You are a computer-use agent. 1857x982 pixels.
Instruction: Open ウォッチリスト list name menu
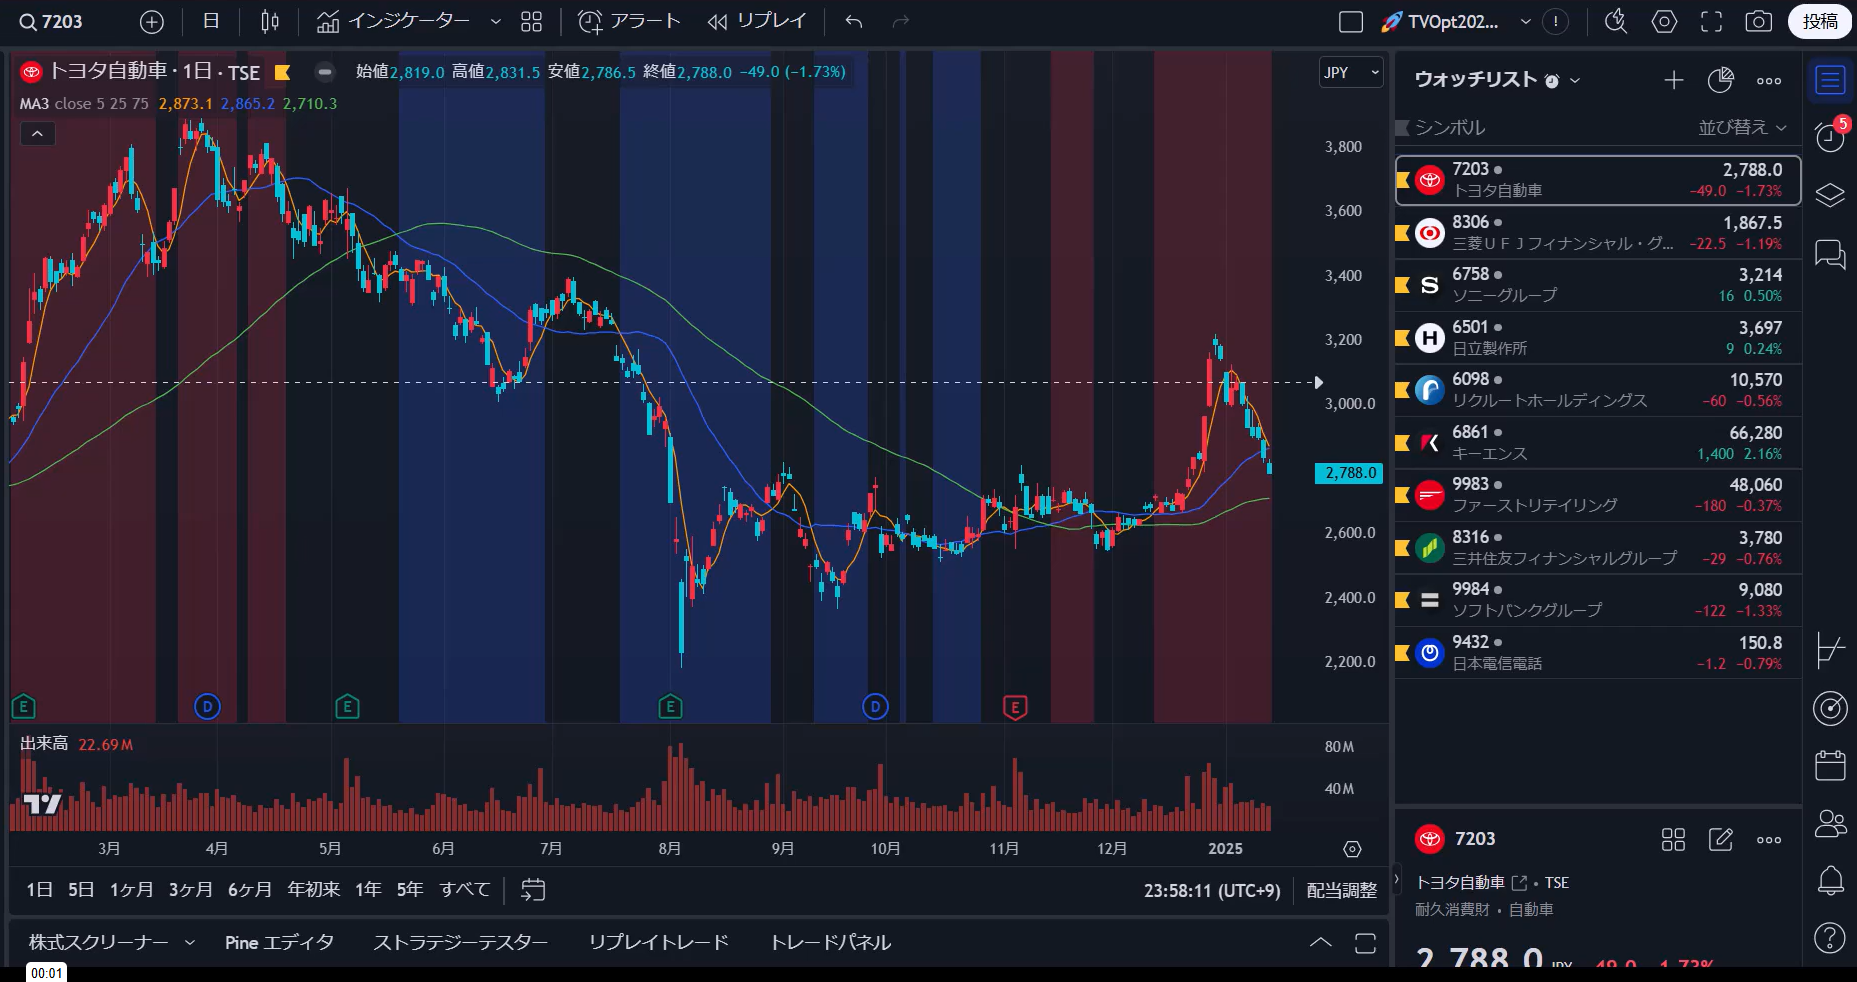tap(1497, 80)
